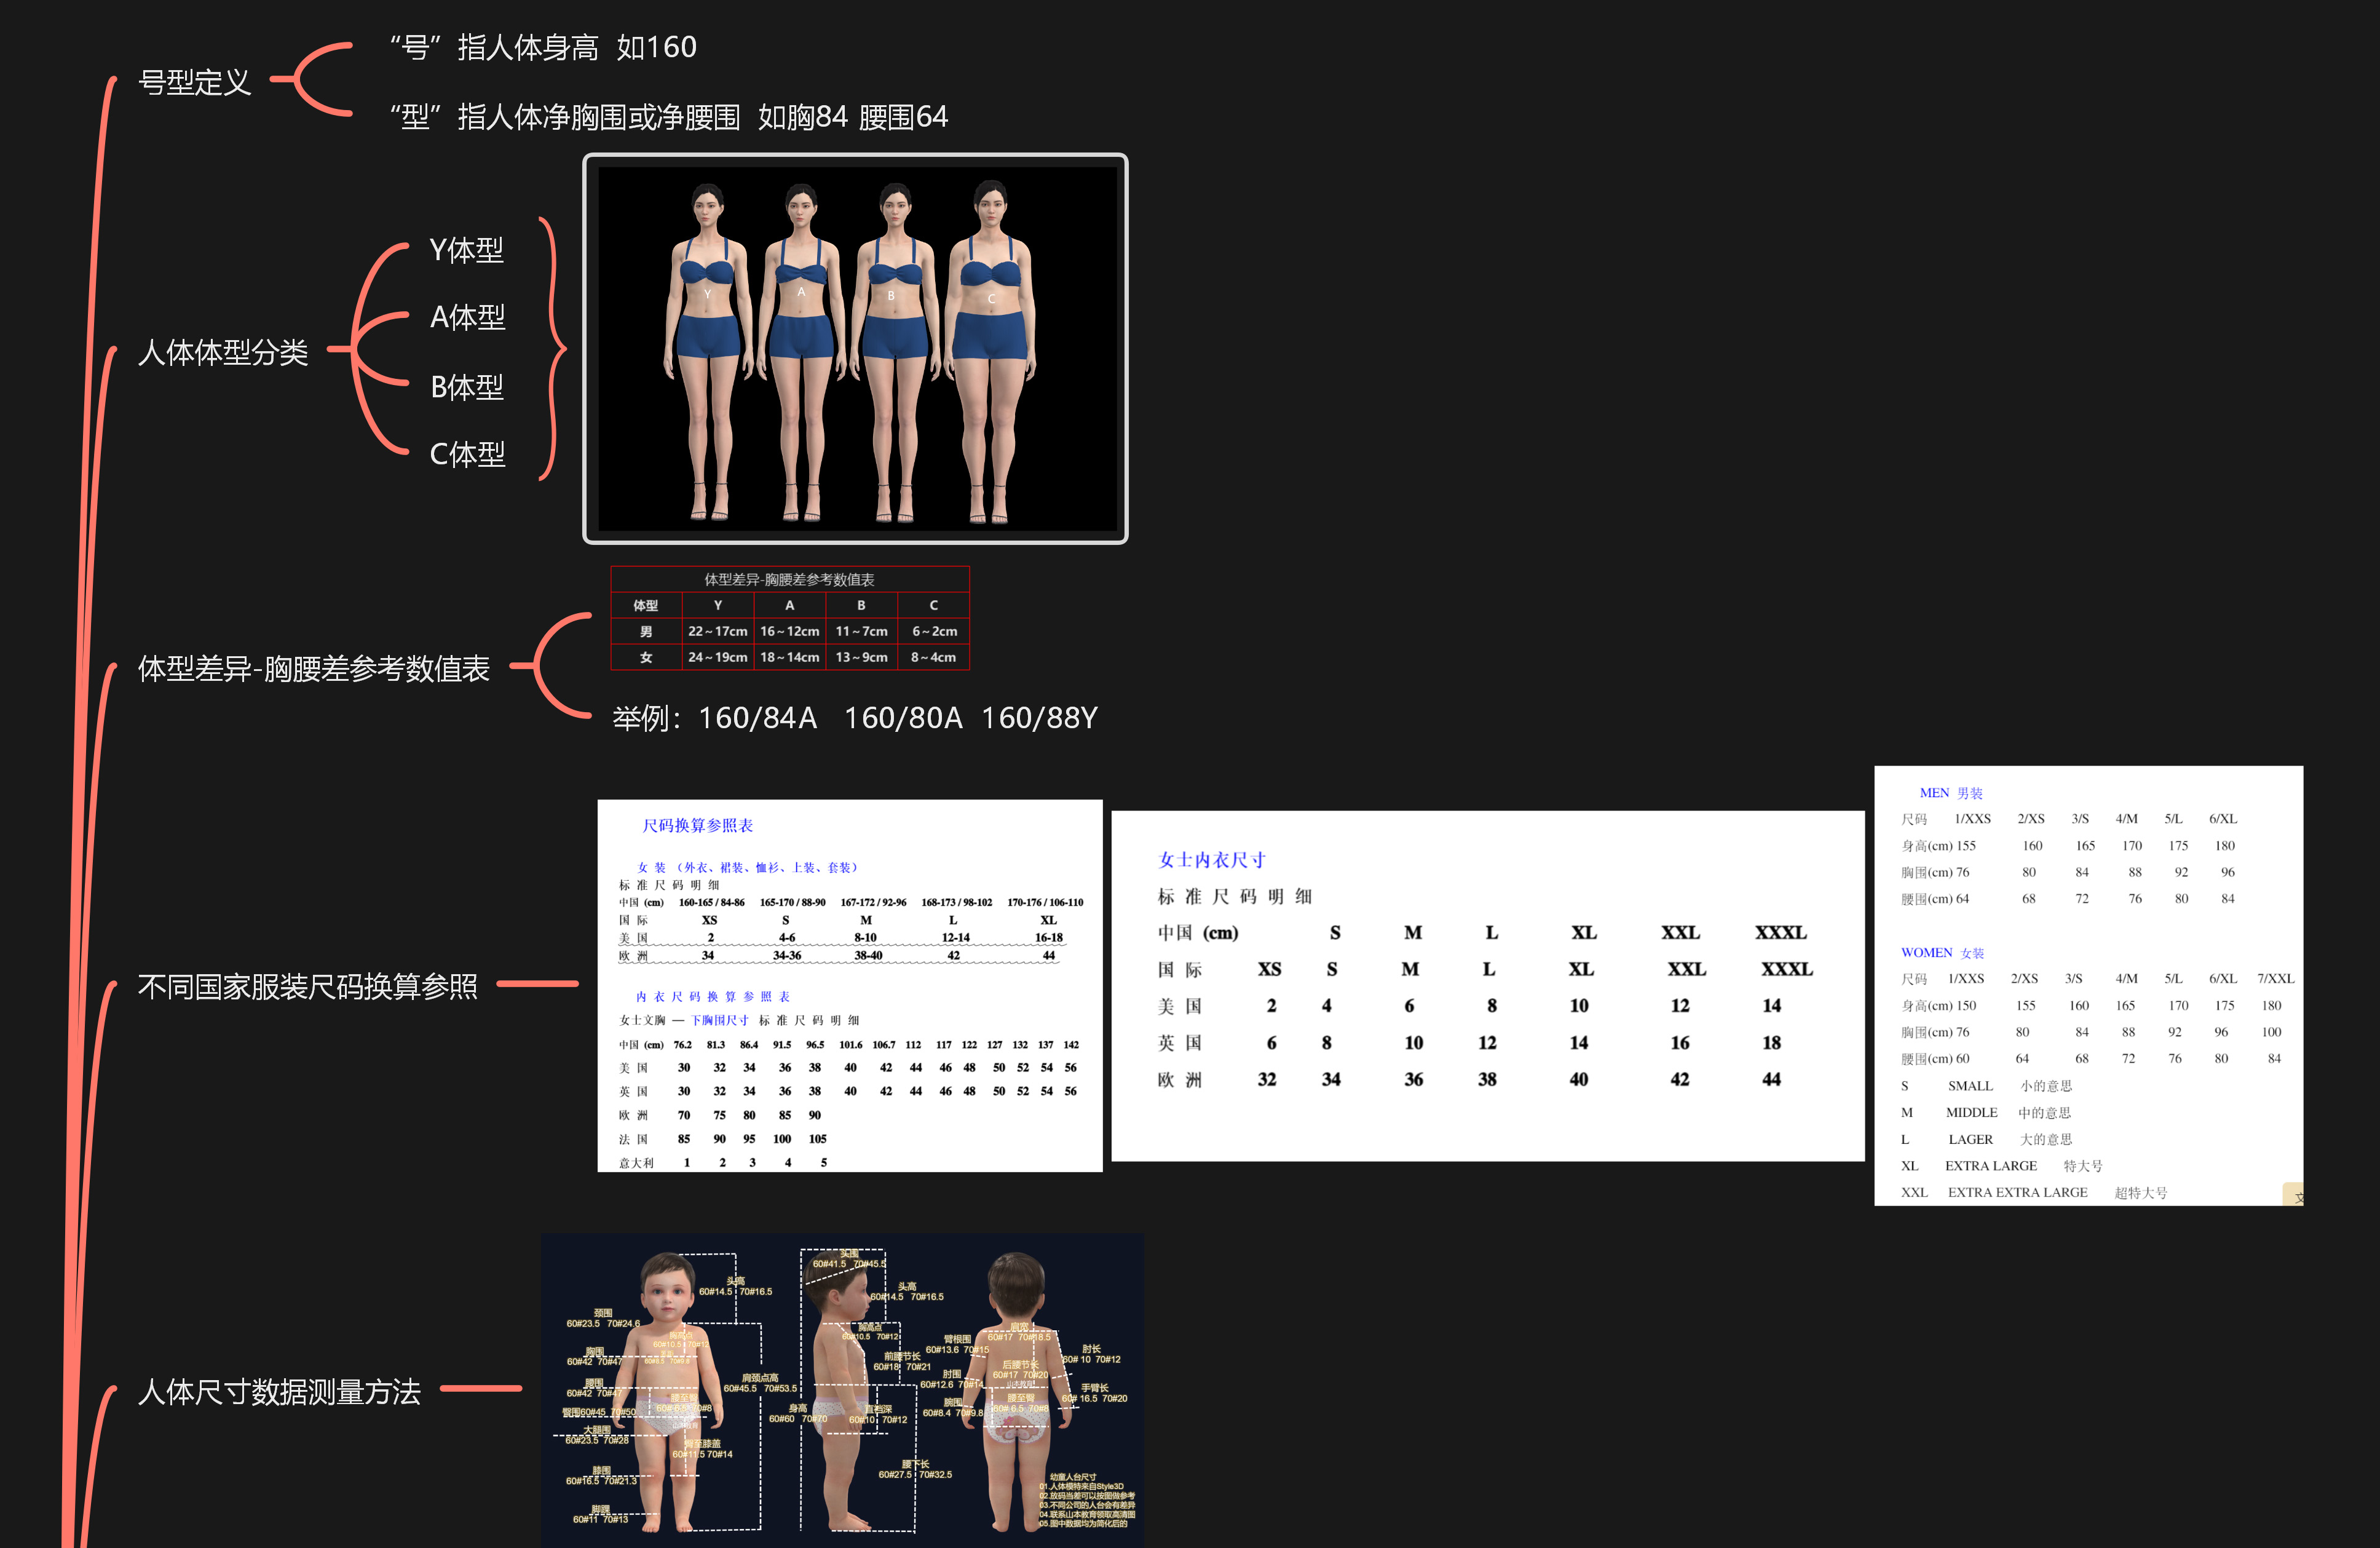Select the four female body models image
The width and height of the screenshot is (2380, 1548).
pos(855,348)
